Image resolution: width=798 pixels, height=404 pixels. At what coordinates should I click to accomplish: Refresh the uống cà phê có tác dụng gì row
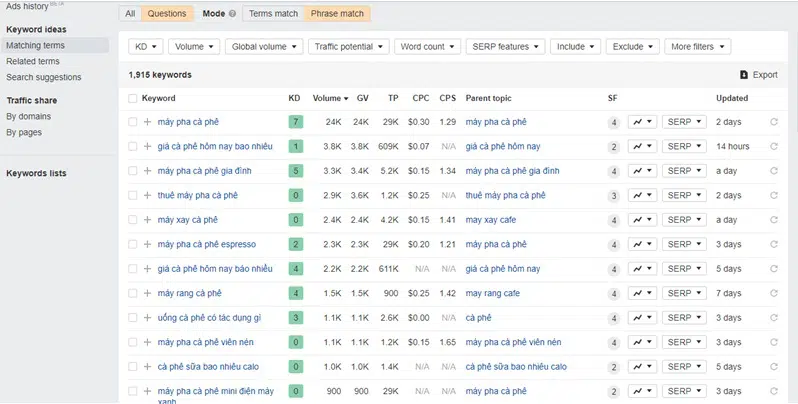coord(774,318)
